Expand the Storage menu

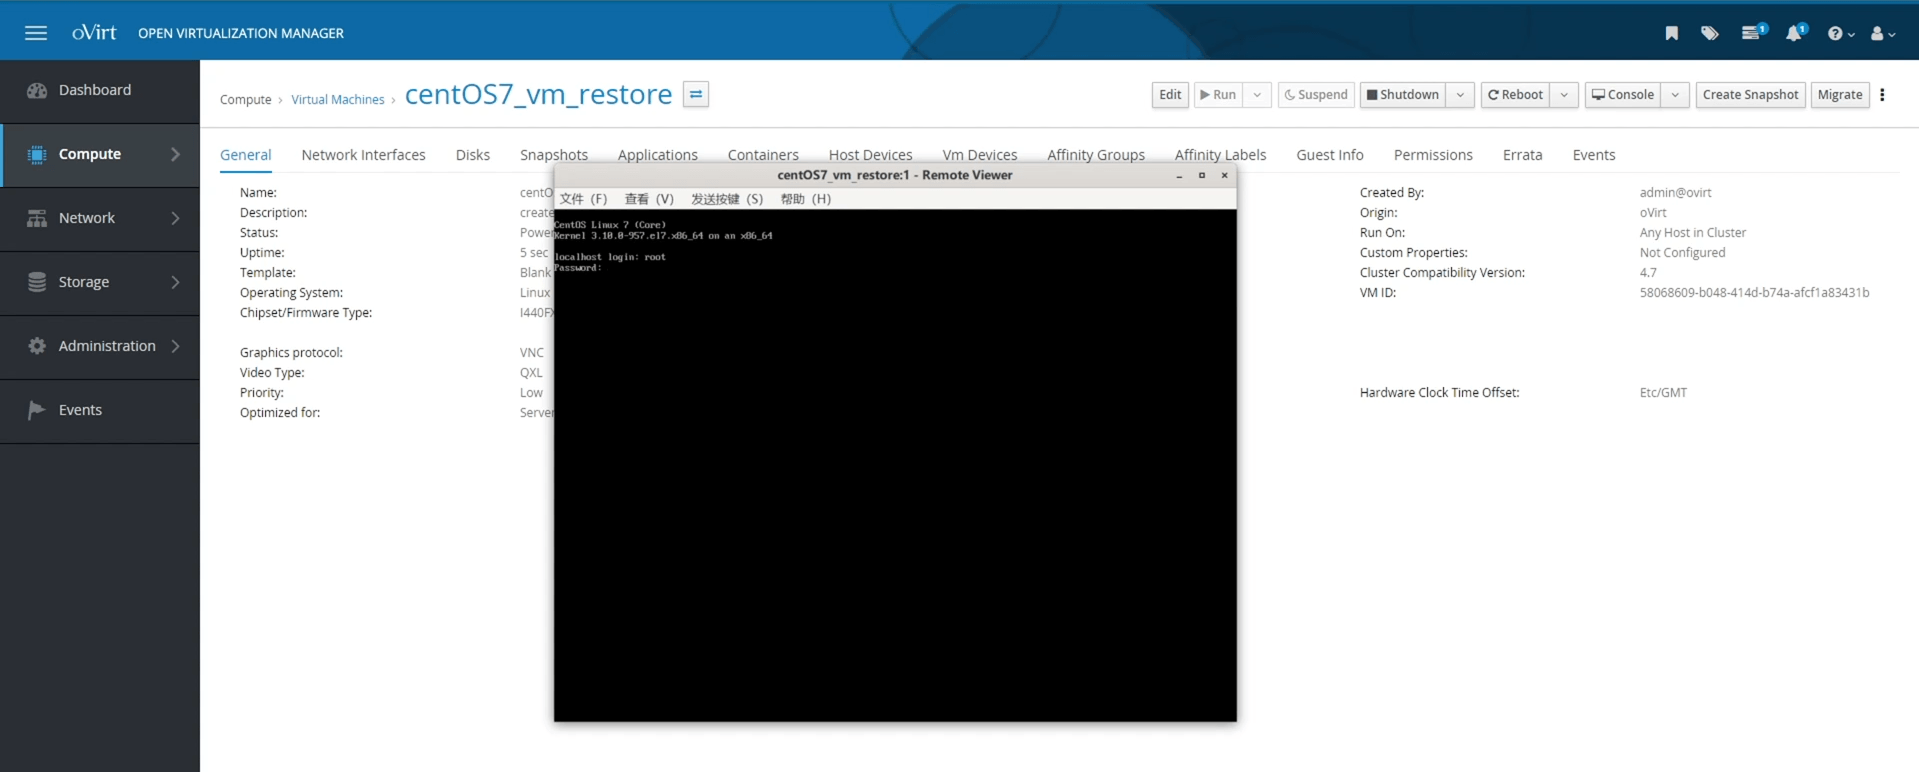100,282
